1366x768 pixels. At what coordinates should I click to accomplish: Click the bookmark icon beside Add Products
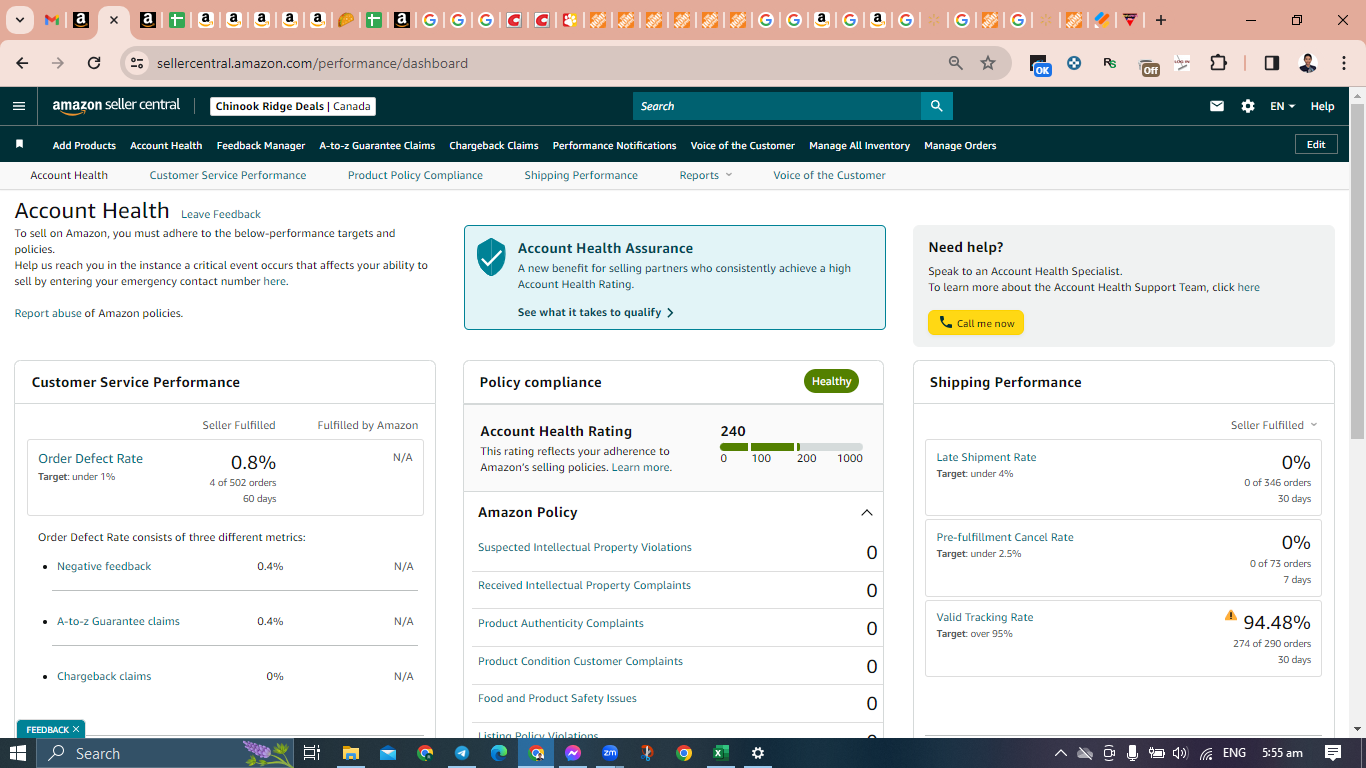[19, 145]
